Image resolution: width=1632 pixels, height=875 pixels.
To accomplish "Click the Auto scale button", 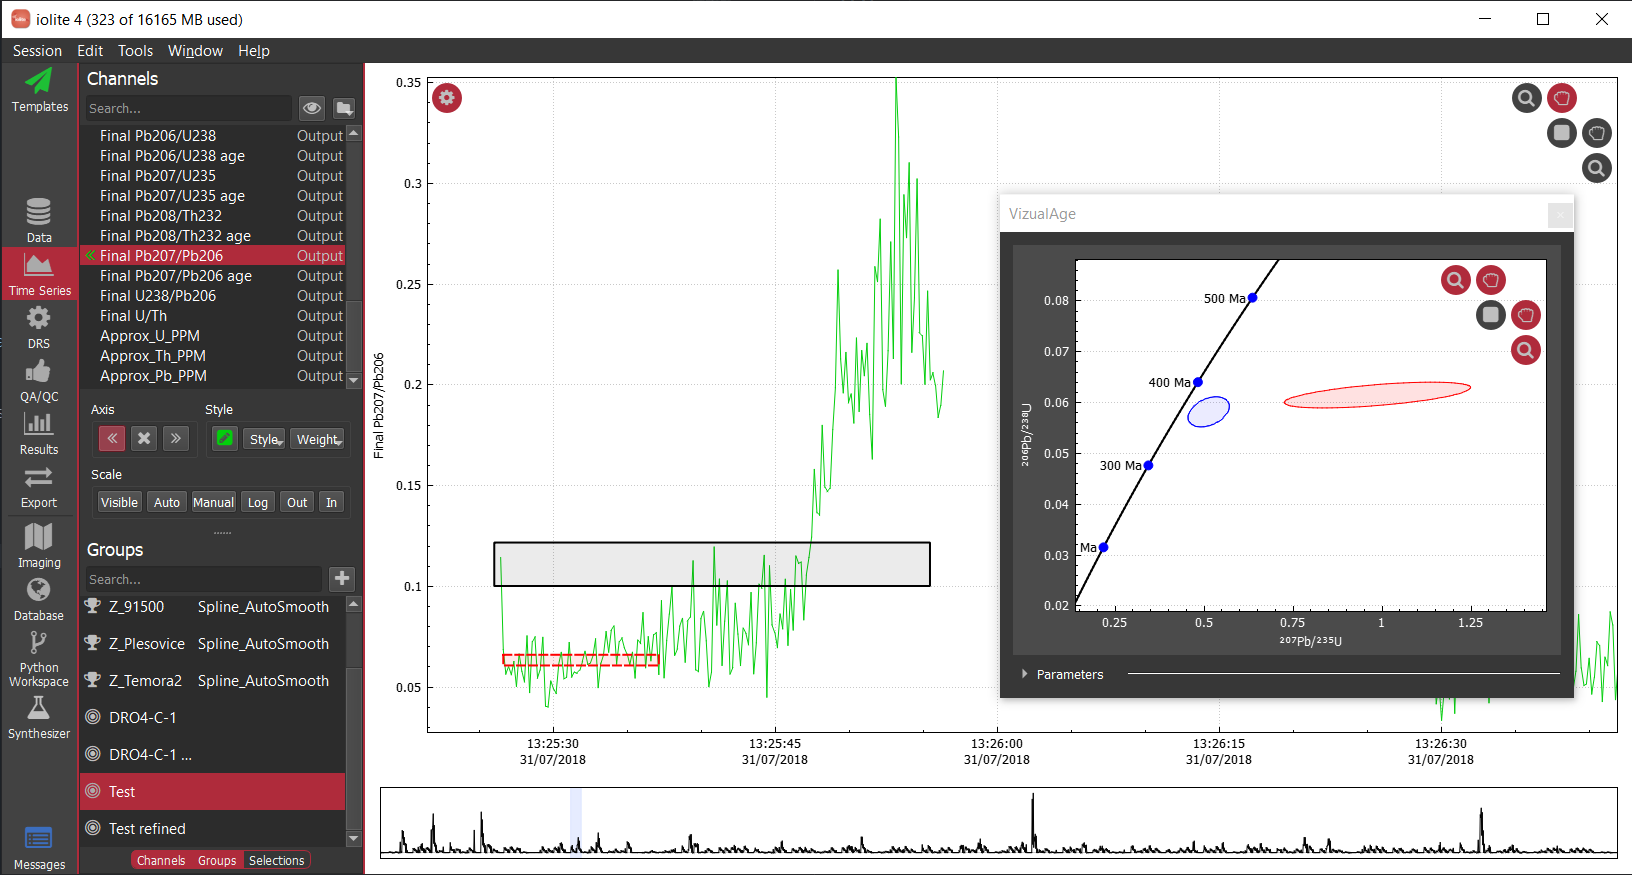I will pyautogui.click(x=167, y=502).
